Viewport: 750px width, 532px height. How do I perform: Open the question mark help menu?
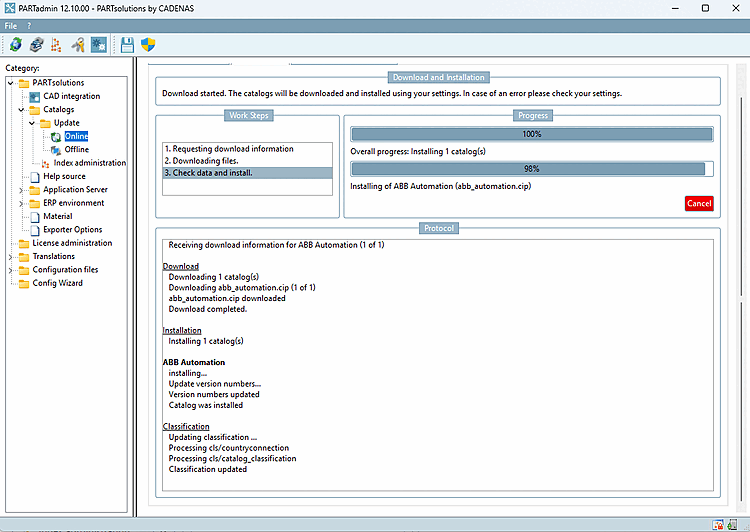coord(29,26)
